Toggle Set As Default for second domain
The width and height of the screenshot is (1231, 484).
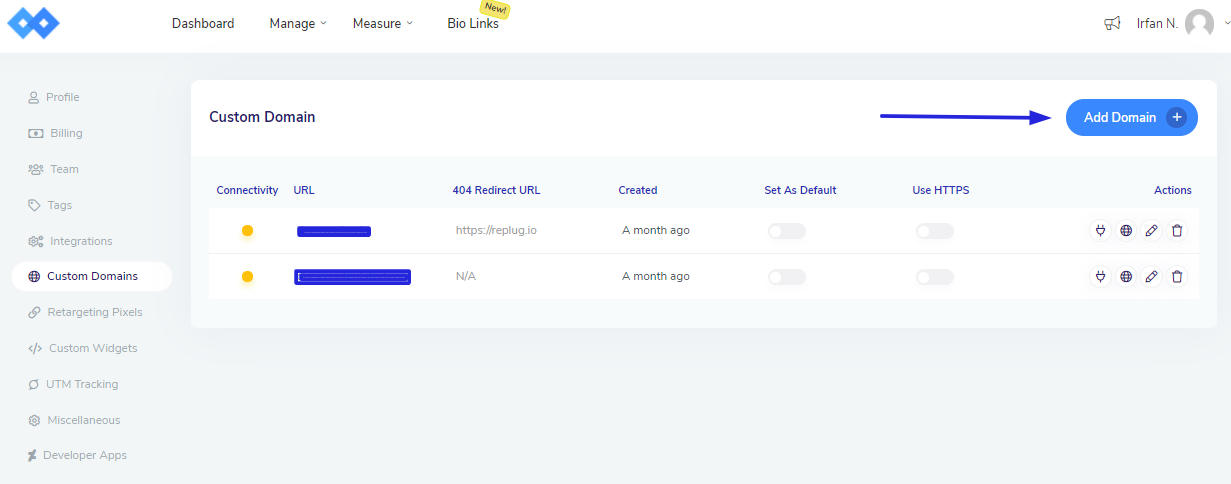786,277
